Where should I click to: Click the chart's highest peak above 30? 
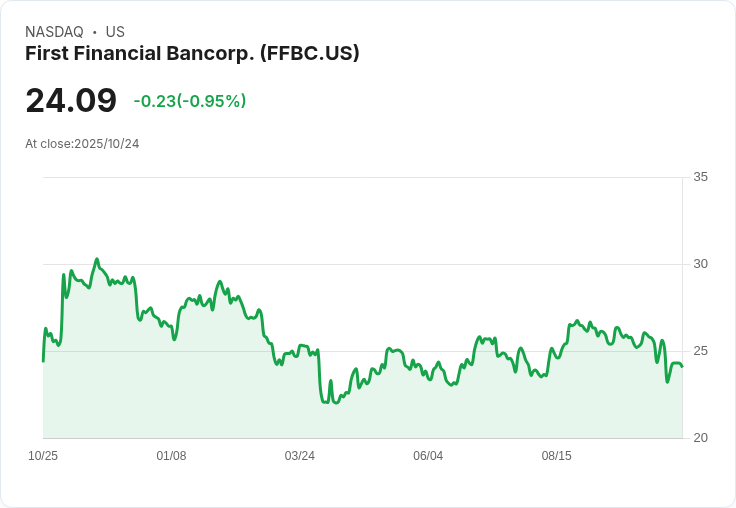click(x=97, y=259)
